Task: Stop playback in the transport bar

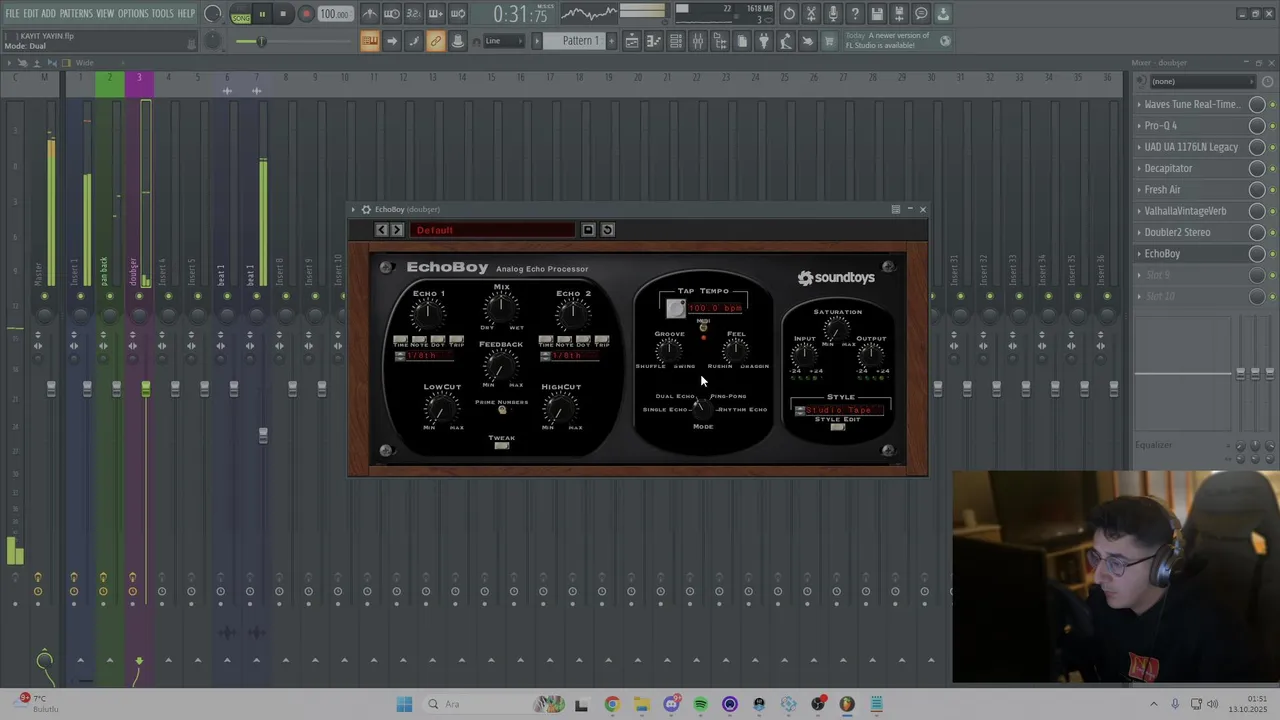Action: 283,14
